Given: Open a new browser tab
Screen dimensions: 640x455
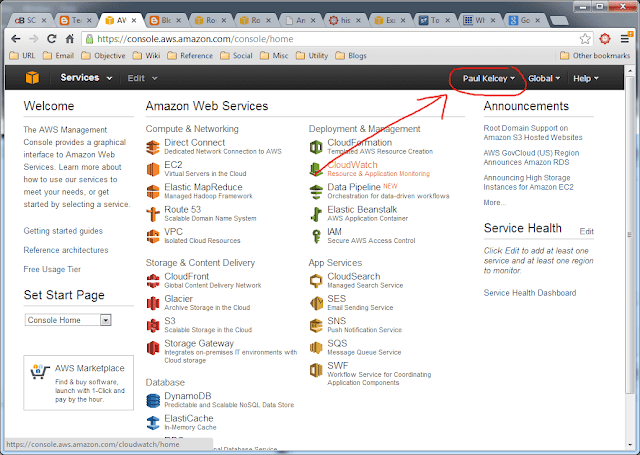Looking at the screenshot, I should click(x=559, y=20).
